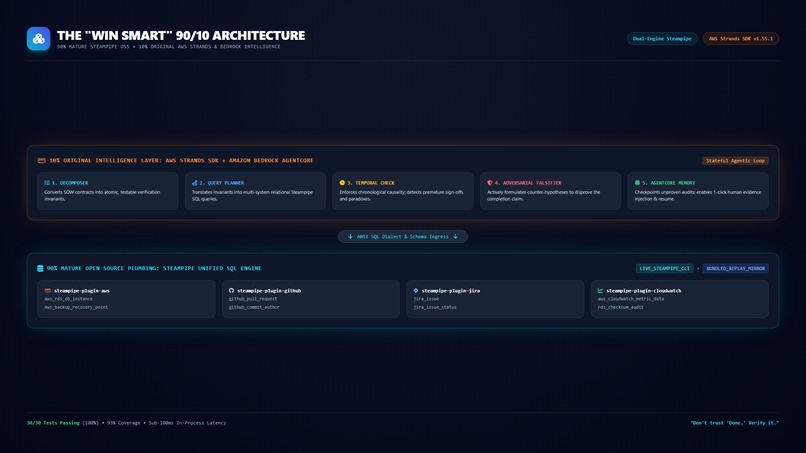Screen dimensions: 806x453
Task: Select the BUNDLED_REPLAY_MIRROR badge
Action: 736,268
